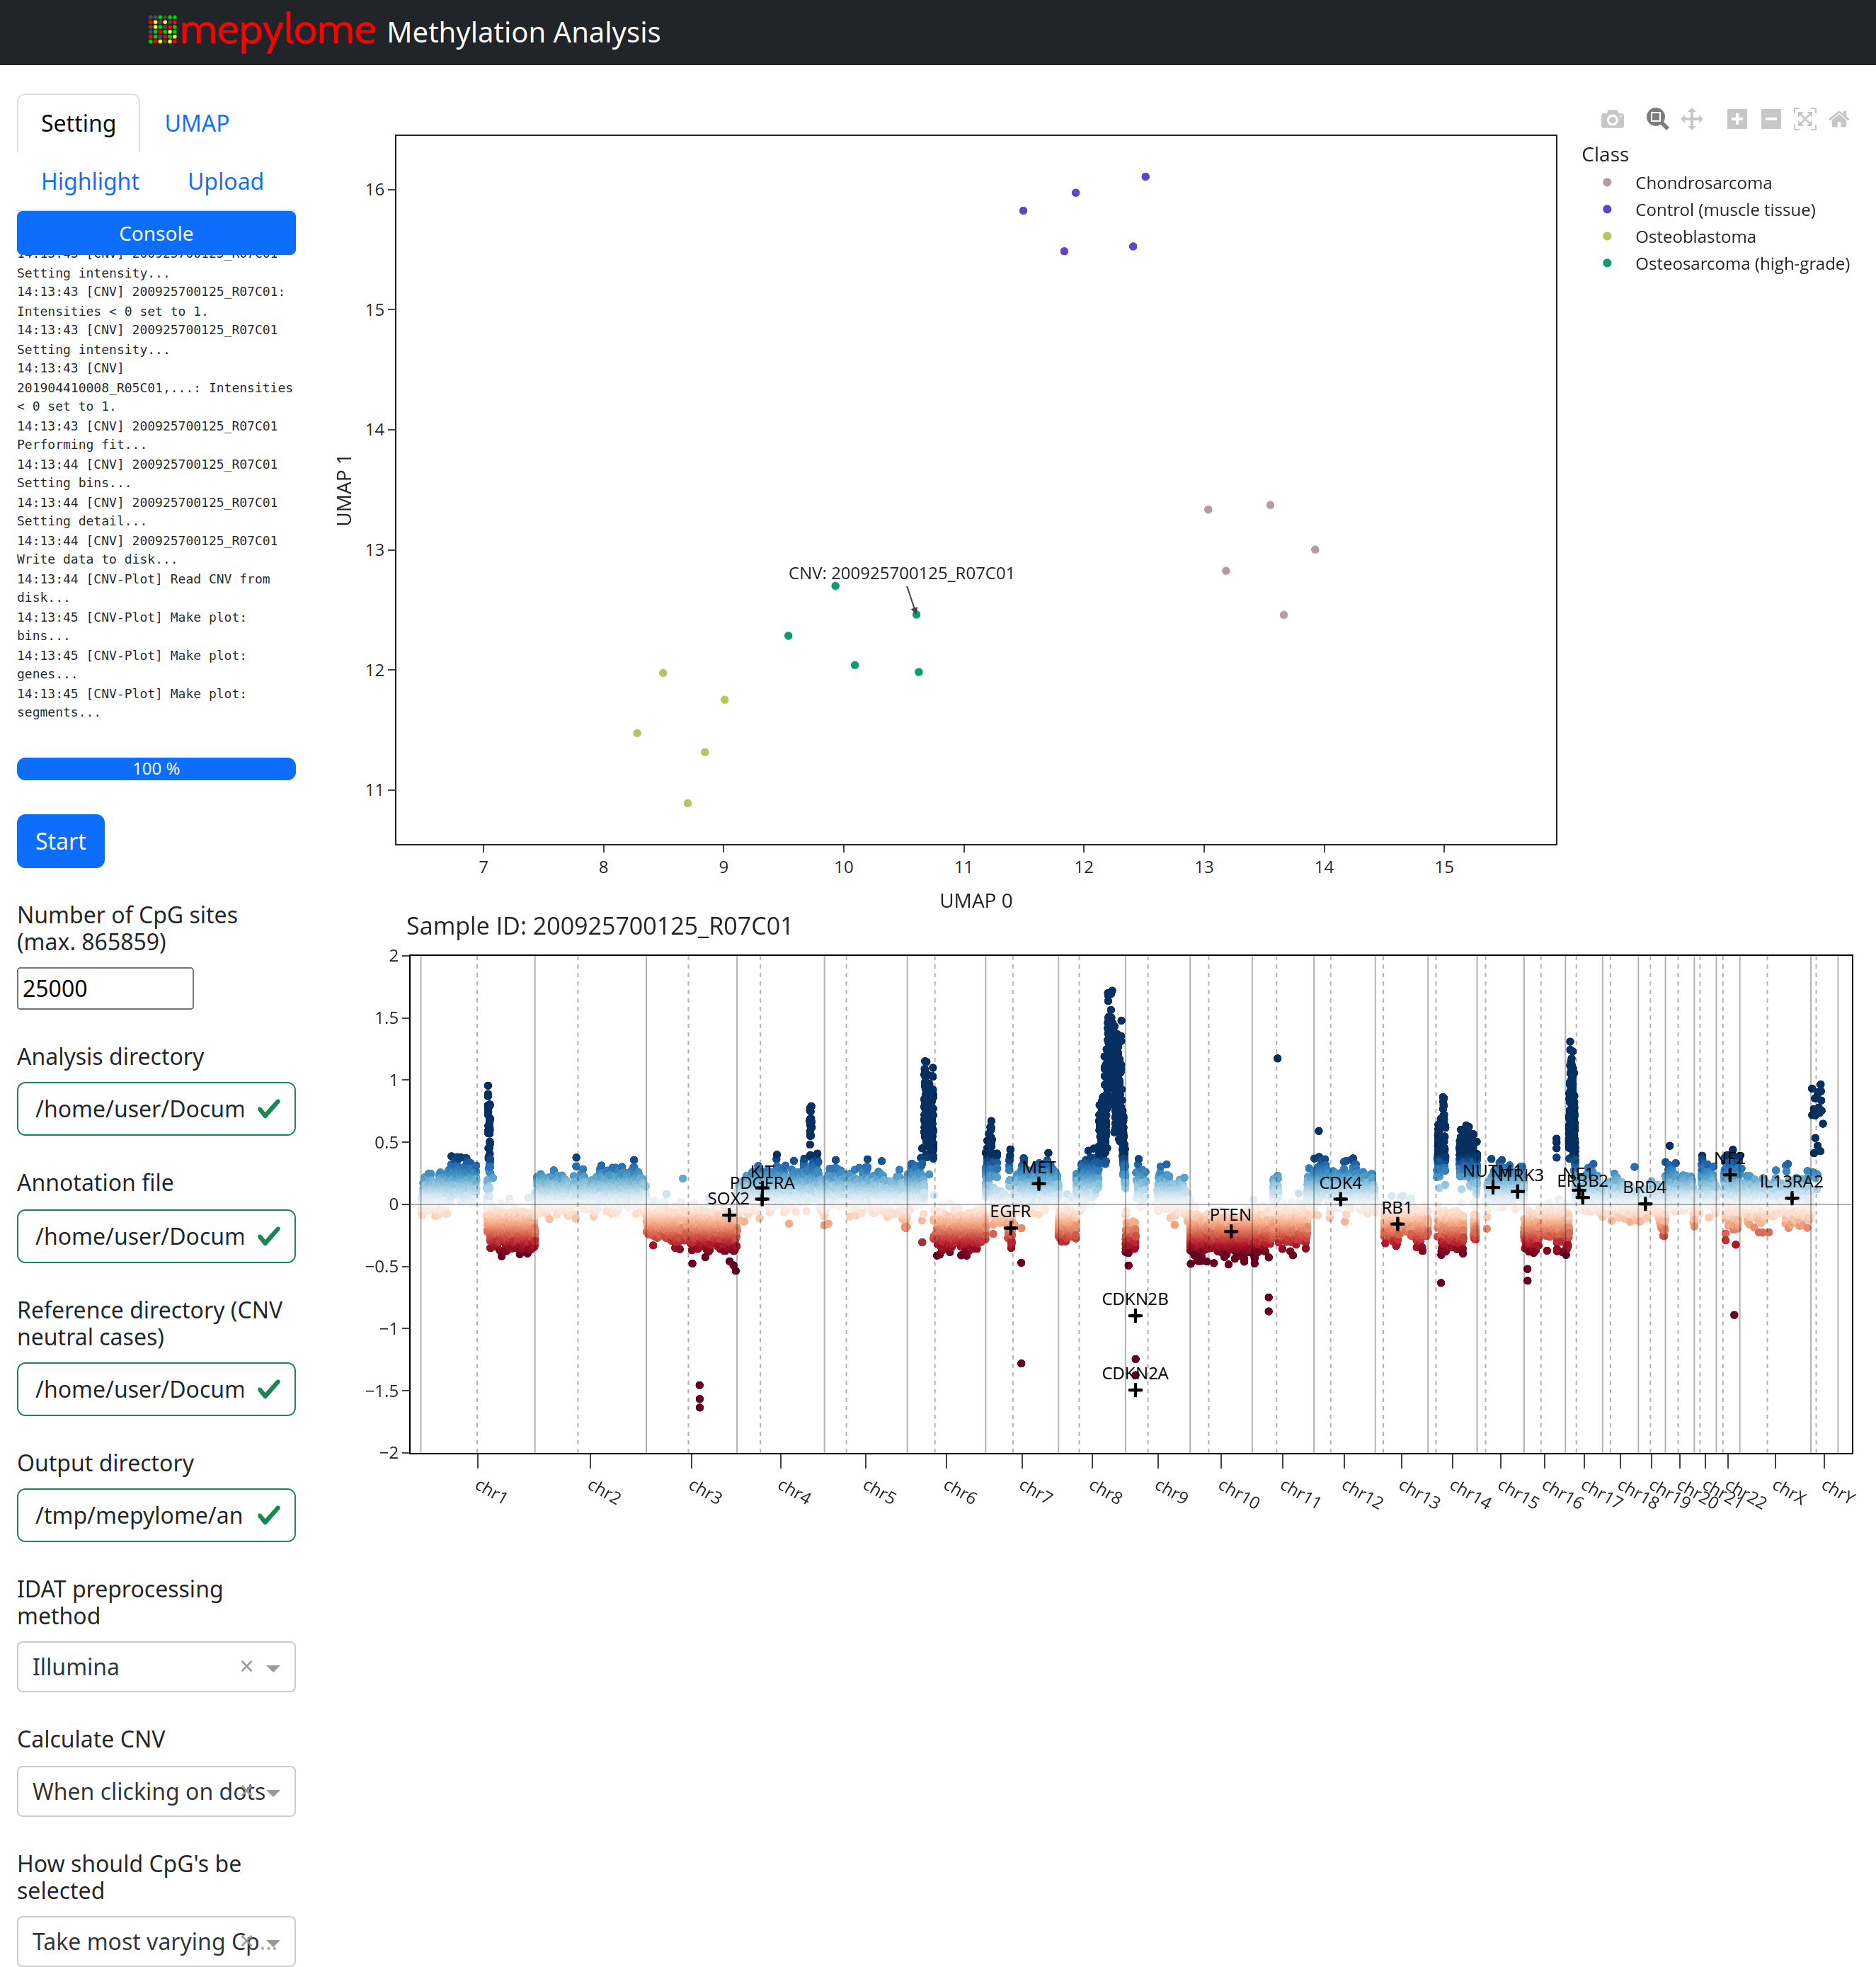Open the IDAT preprocessing method dropdown
Screen dimensions: 1876x1967
coord(273,1667)
